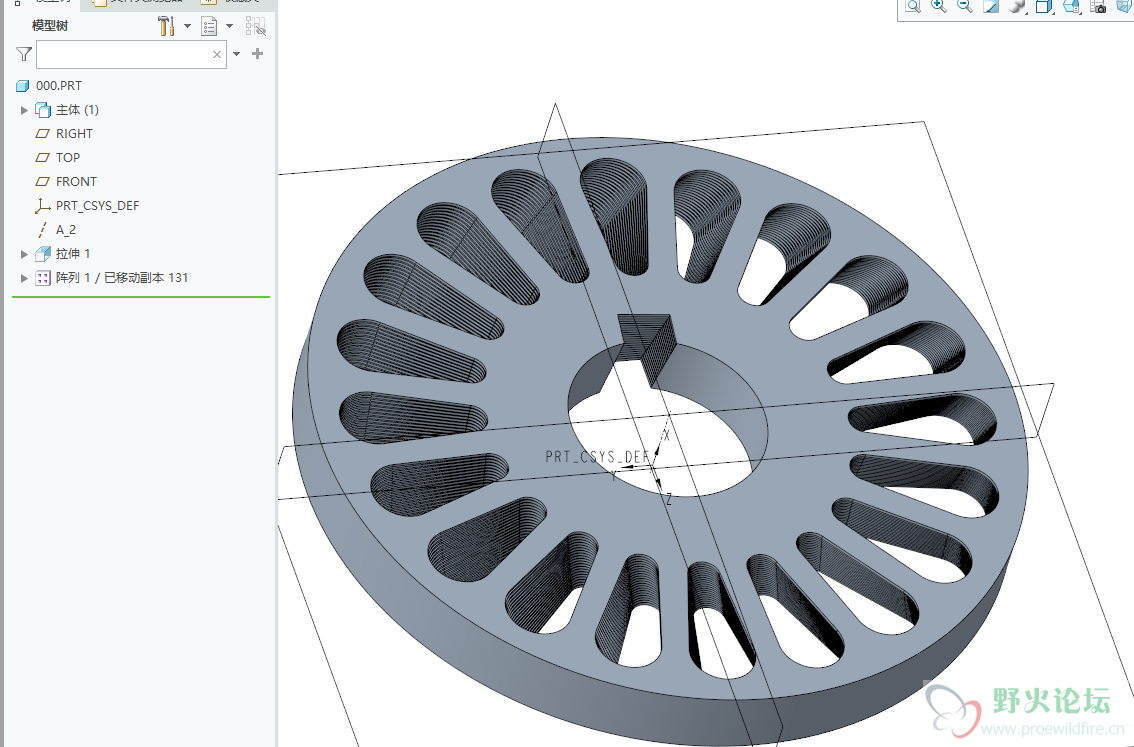Open the saved orientations icon

(1072, 7)
